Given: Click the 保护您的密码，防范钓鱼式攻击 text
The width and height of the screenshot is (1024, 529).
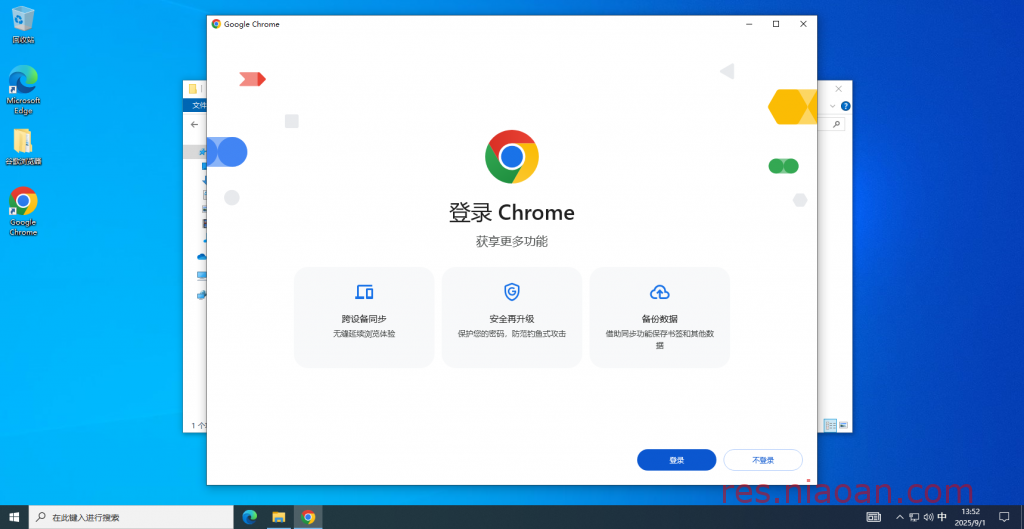Looking at the screenshot, I should 511,334.
